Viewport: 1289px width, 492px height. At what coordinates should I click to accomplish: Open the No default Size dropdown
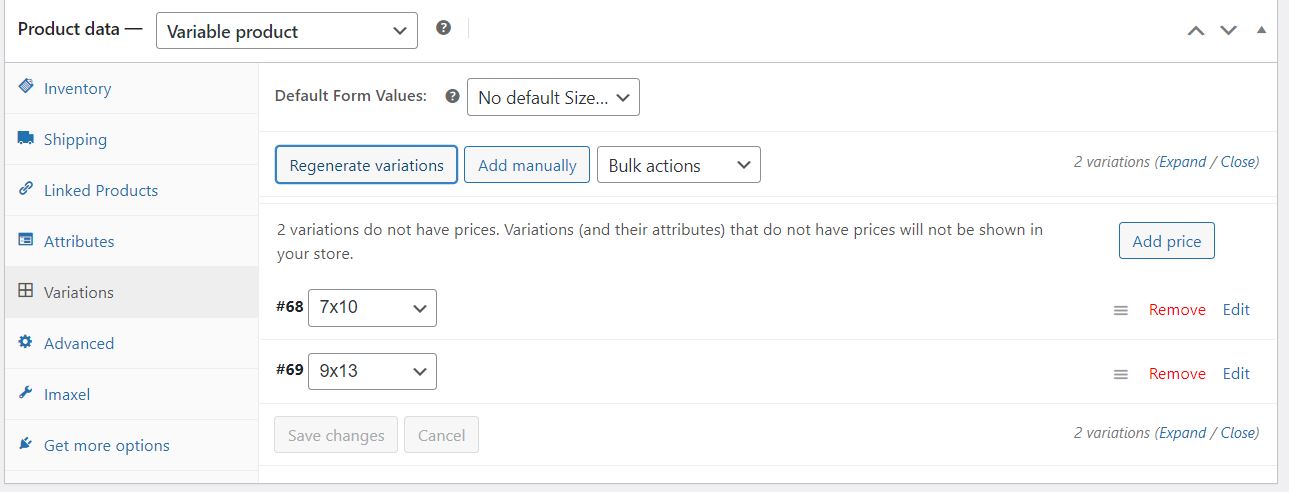[553, 98]
